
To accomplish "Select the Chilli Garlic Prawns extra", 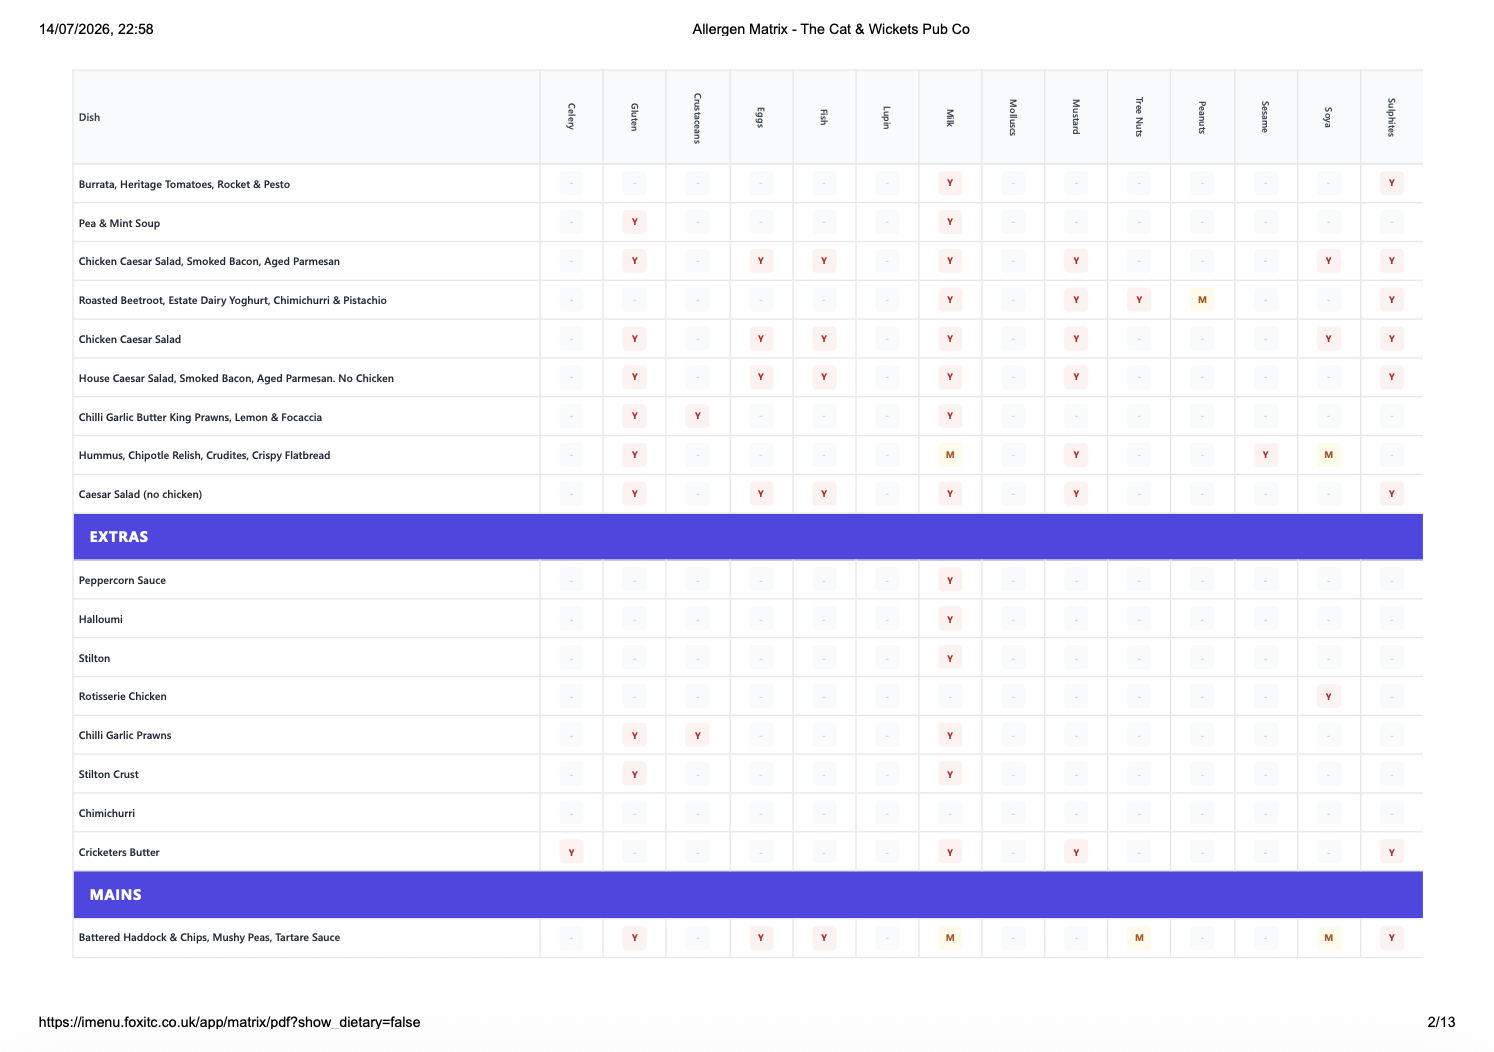I will click(125, 735).
